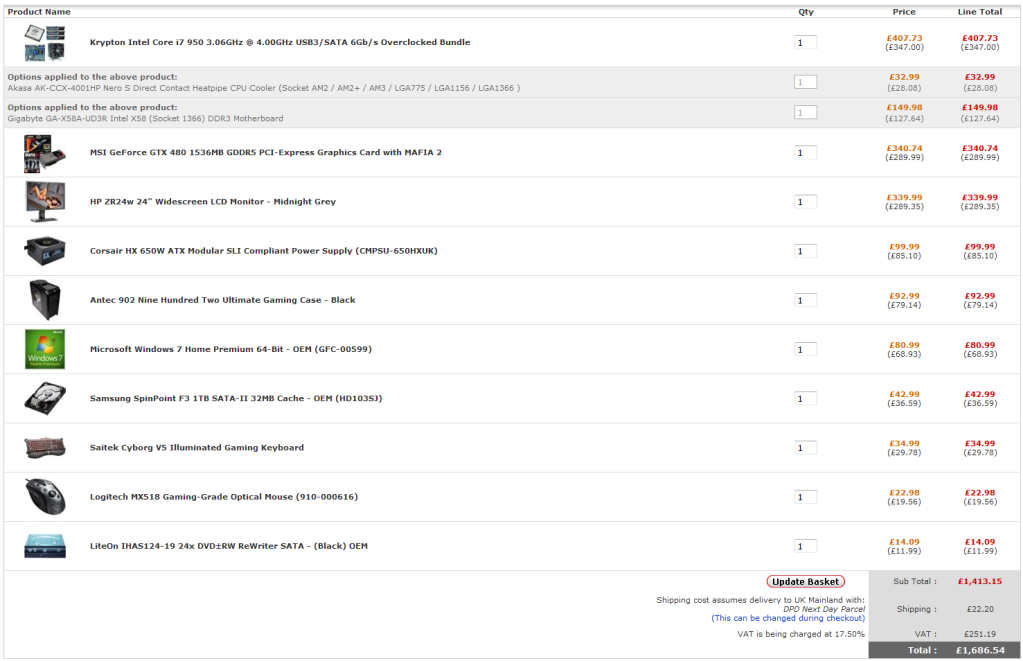This screenshot has height=661, width=1023.
Task: Focus the quantity field for the Akasa CPU cooler
Action: [806, 82]
